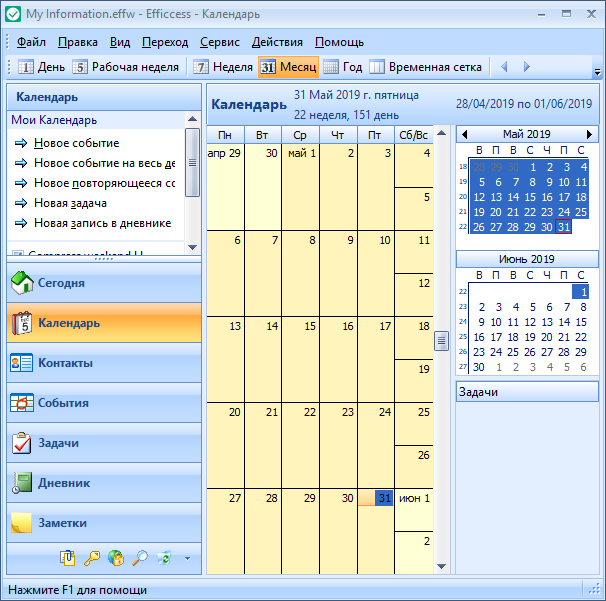606x601 pixels.
Task: Click month grid scrollbar up arrow
Action: click(441, 133)
